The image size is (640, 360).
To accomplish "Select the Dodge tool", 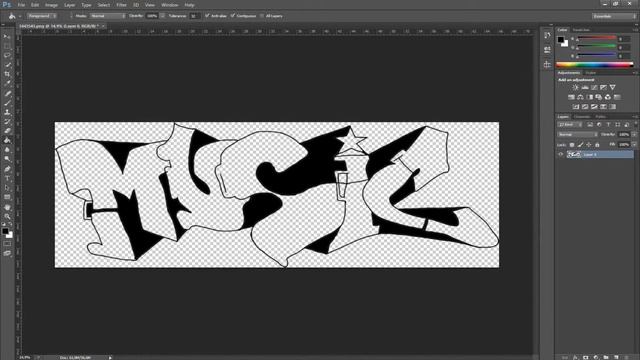I will (x=7, y=159).
